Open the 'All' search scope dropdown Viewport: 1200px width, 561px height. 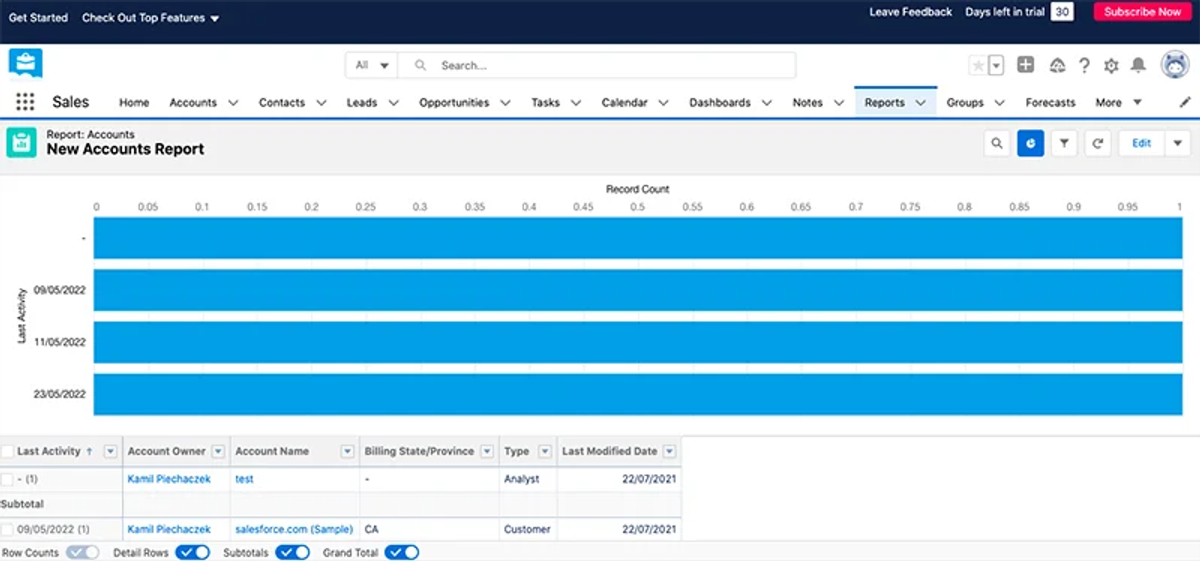pos(372,65)
